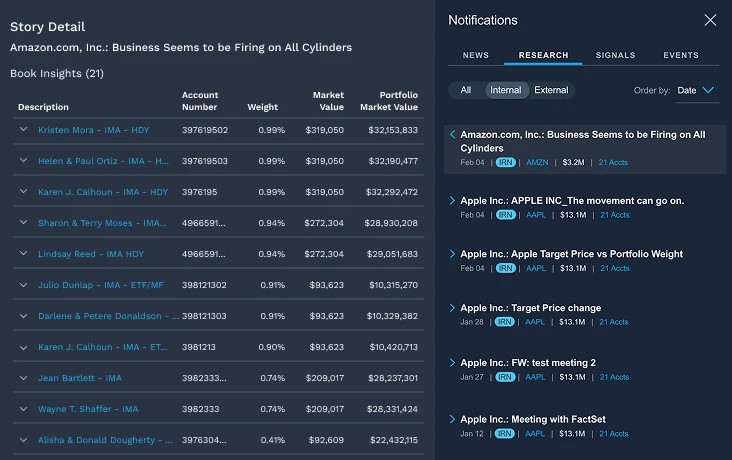The image size is (732, 460).
Task: Select portfolio value $32,153,833 cell
Action: (393, 130)
